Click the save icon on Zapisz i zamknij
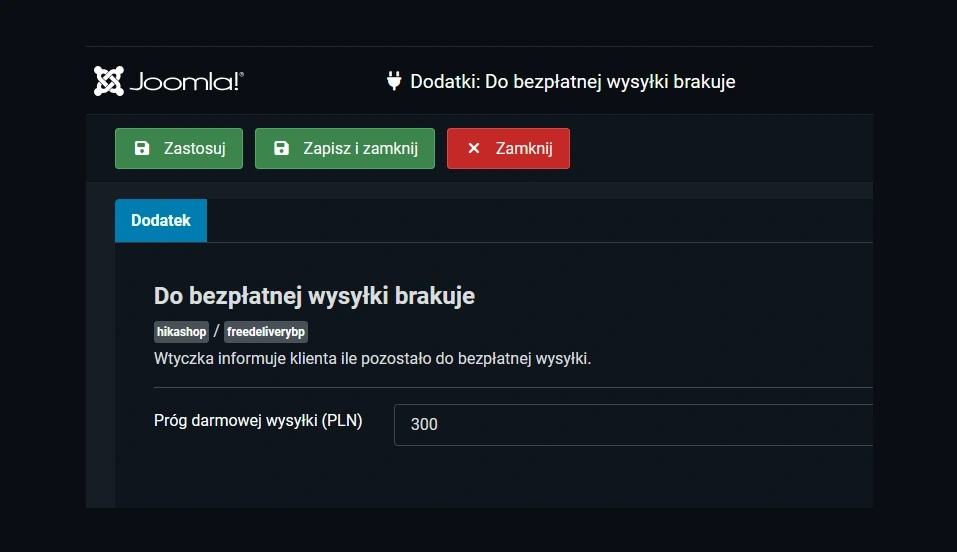The height and width of the screenshot is (552, 957). (x=282, y=149)
